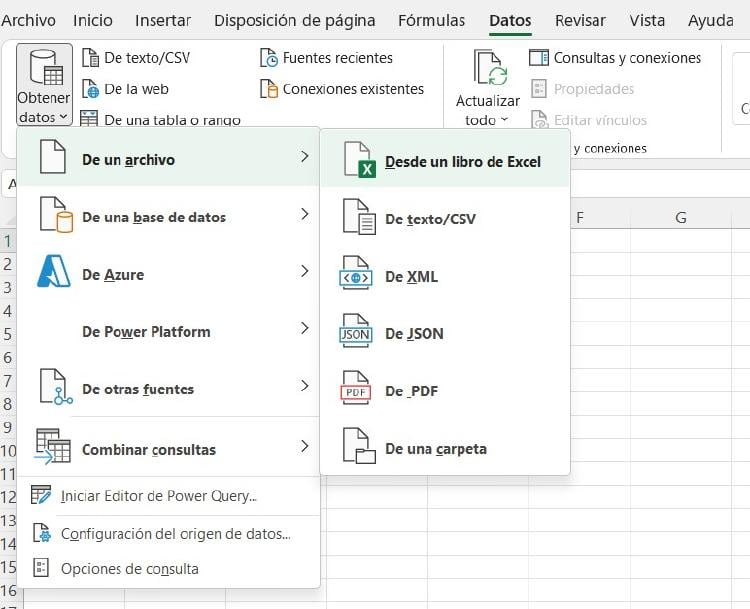
Task: Click the Azure logo icon
Action: (x=54, y=271)
